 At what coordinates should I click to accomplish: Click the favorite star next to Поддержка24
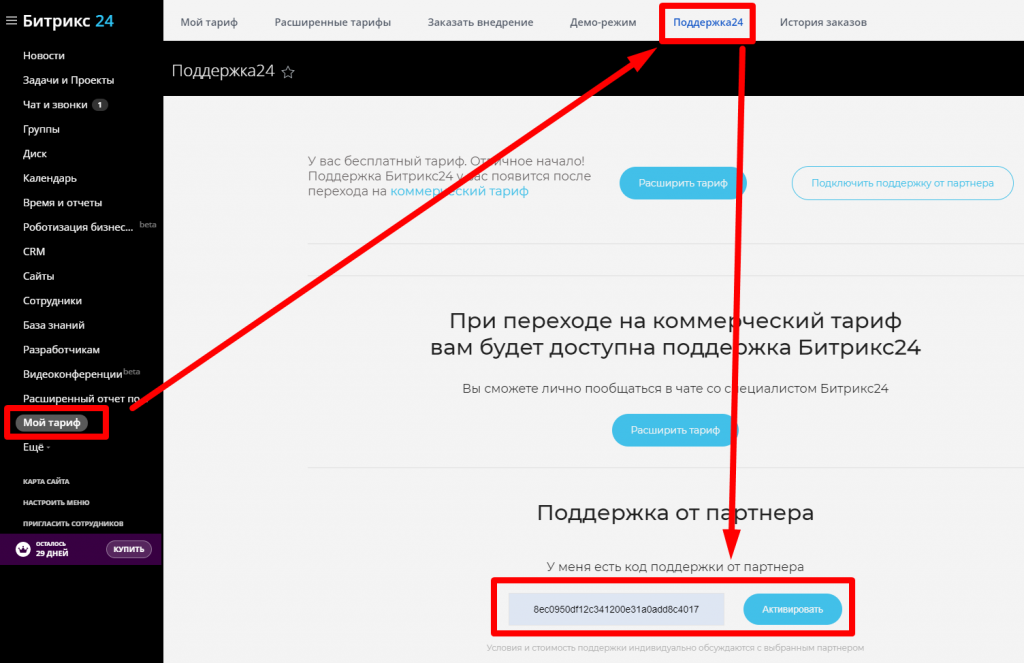pos(288,72)
